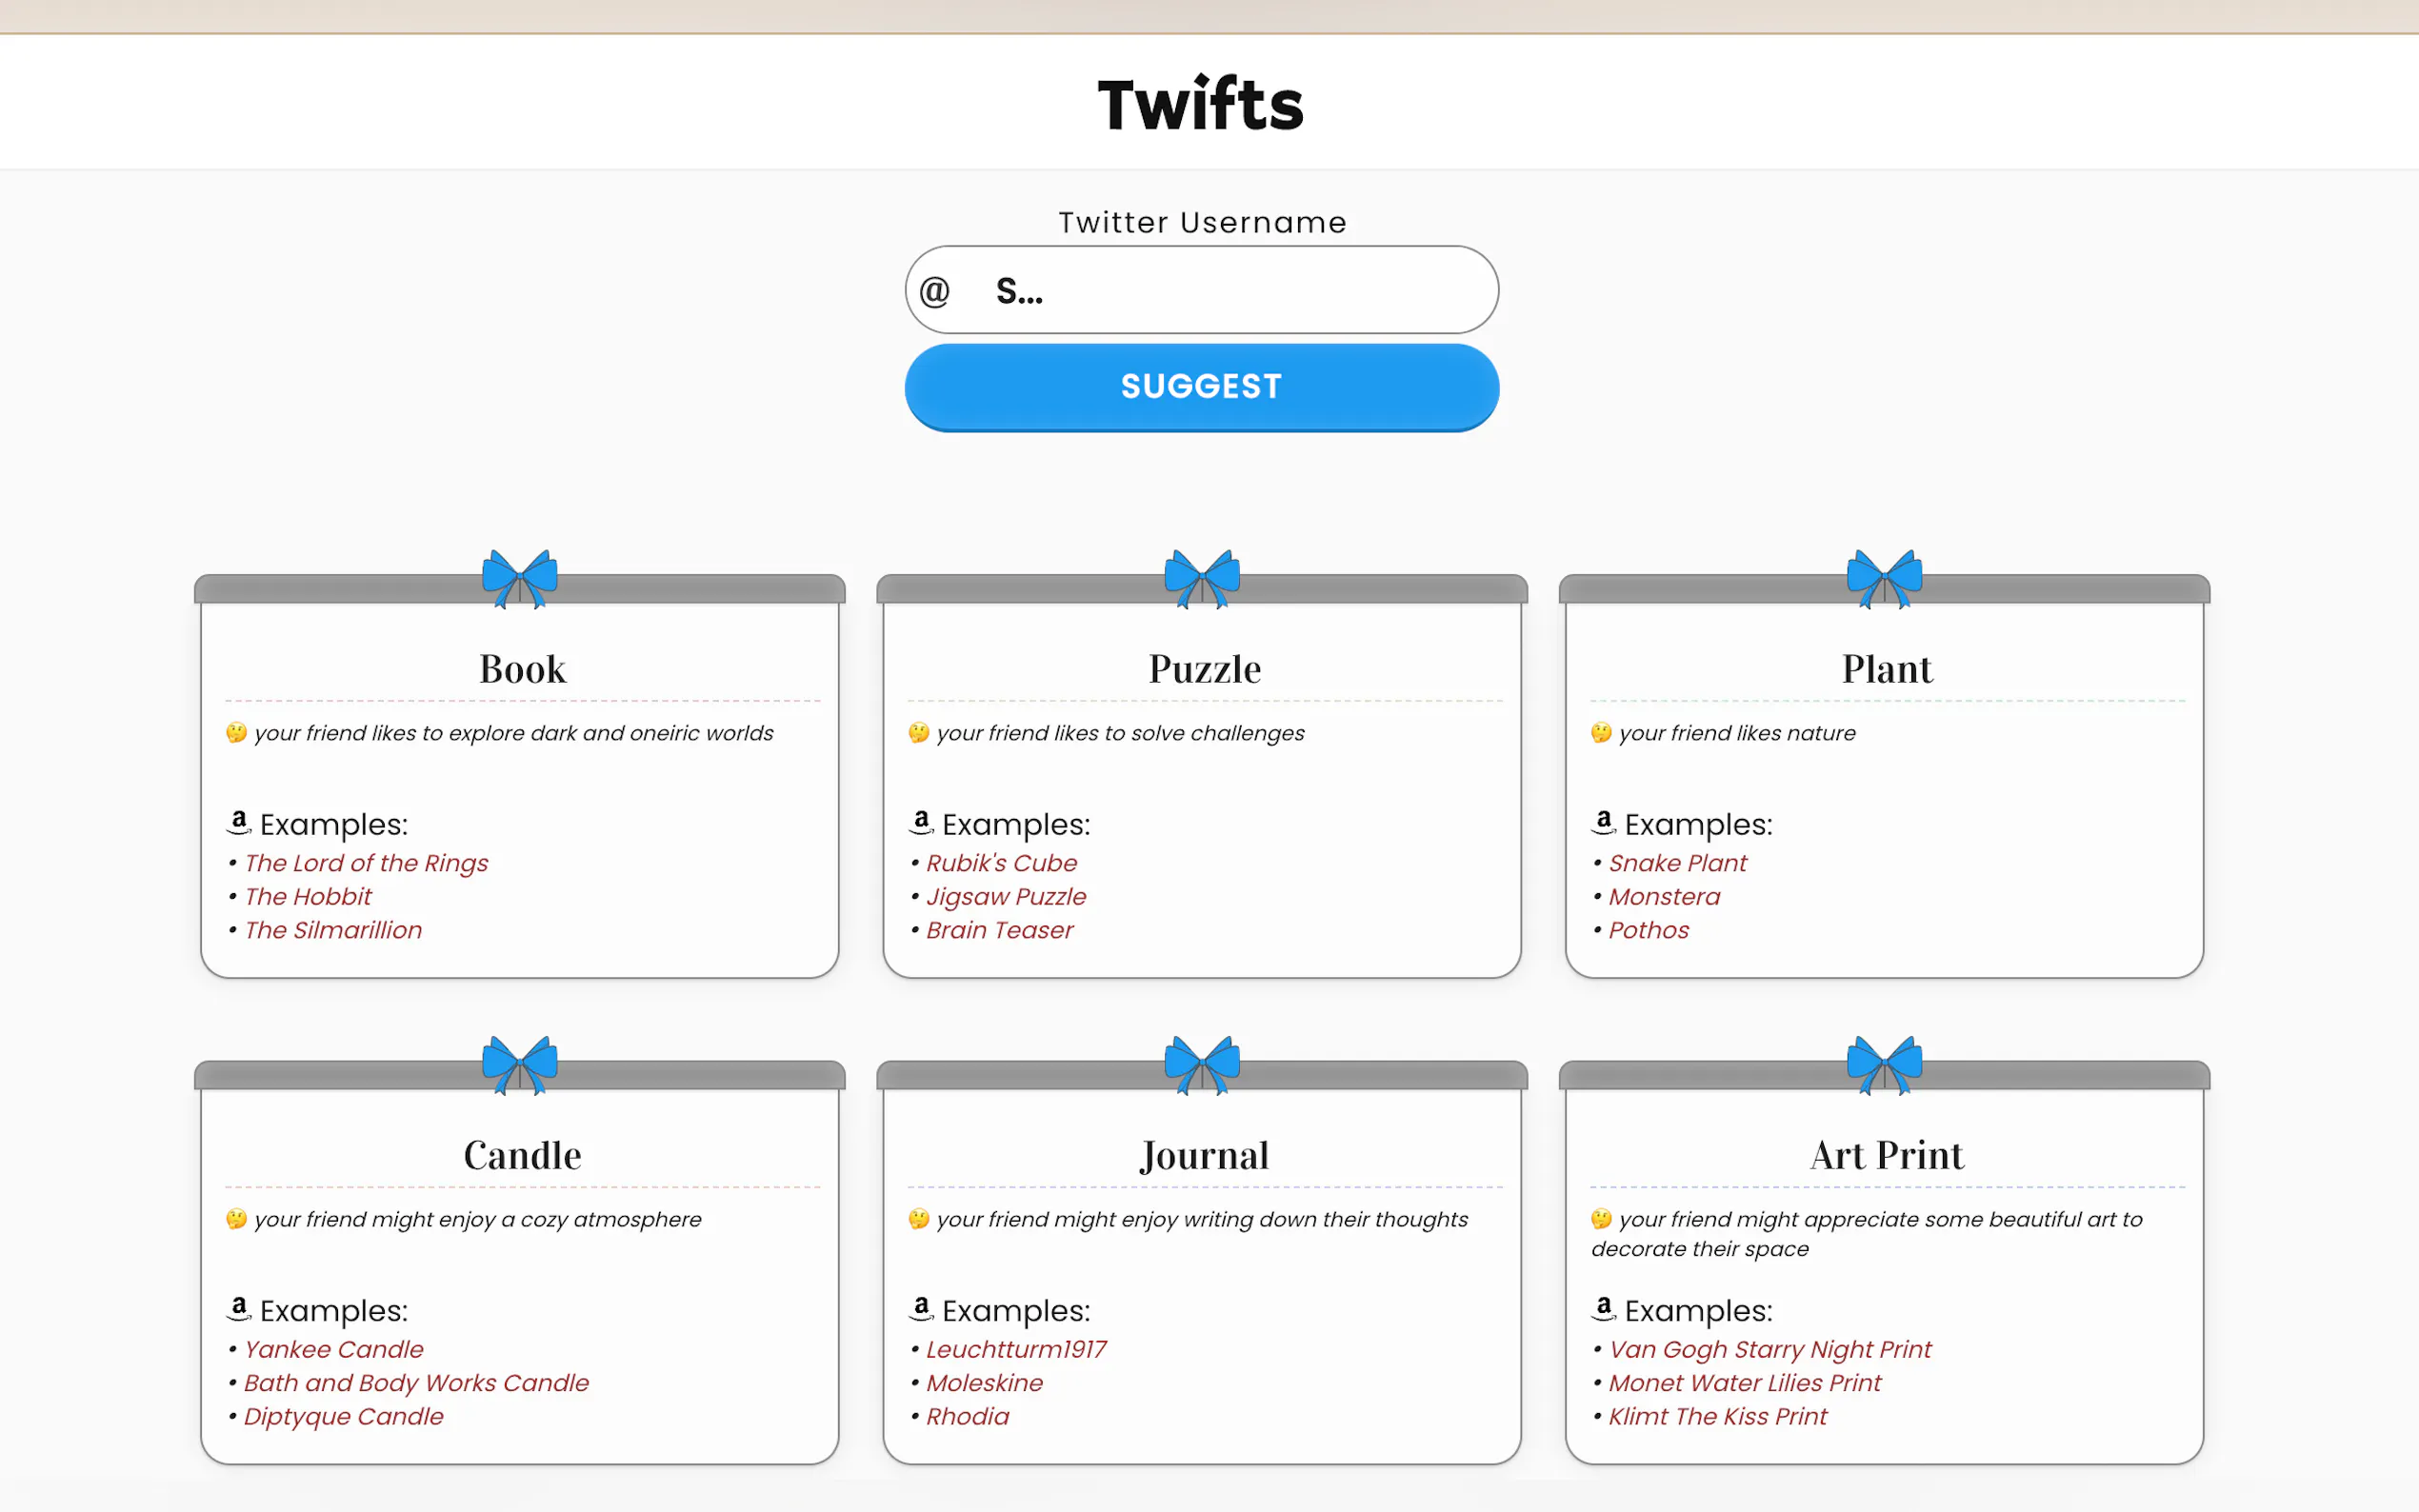Click the blue bow on the Journal card

(1202, 1064)
